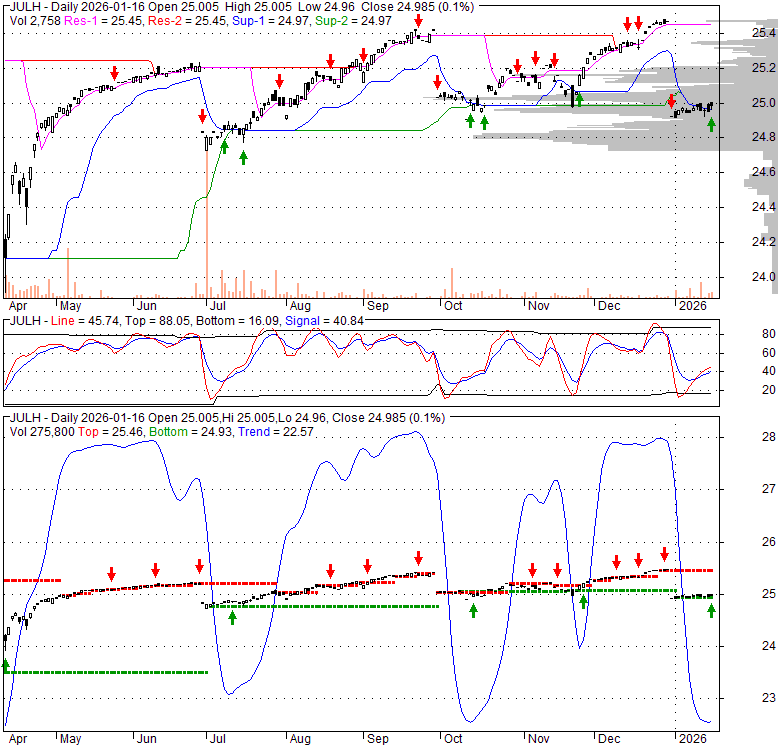
Task: Click 'Bottom = 24.93' in the bottom chart header
Action: click(191, 432)
